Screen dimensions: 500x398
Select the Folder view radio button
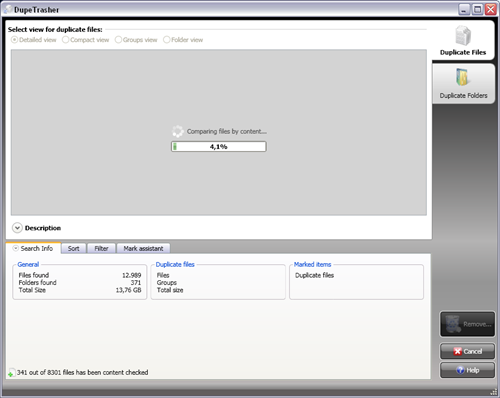(167, 40)
